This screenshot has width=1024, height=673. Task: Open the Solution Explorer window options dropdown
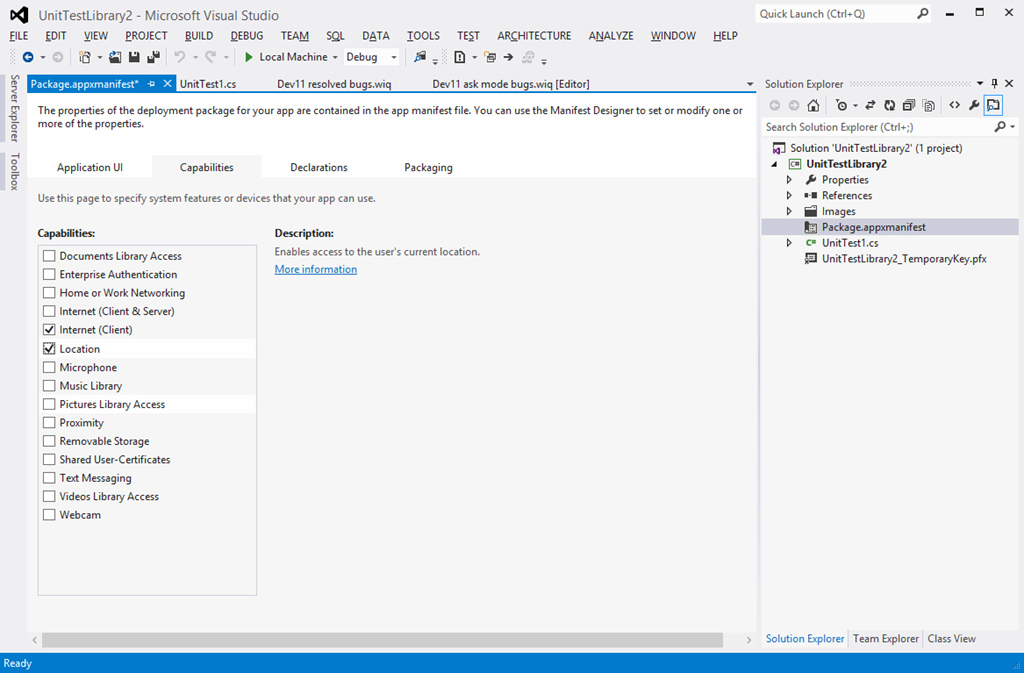[980, 84]
